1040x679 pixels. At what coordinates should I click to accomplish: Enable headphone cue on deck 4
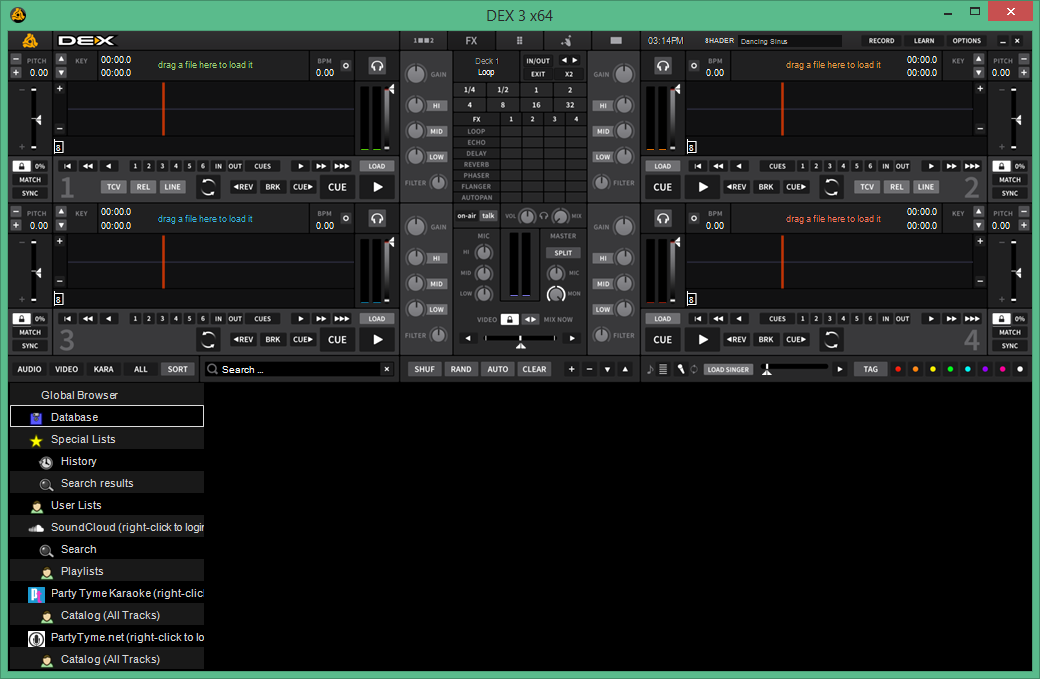663,218
